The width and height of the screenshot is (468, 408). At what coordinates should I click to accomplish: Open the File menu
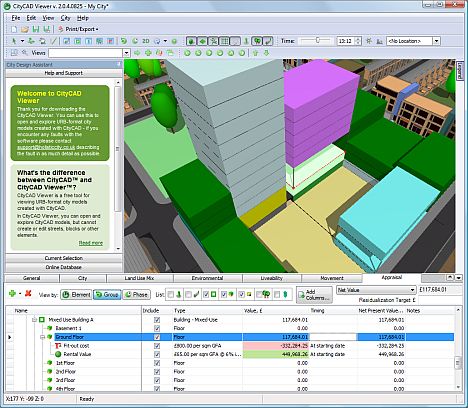(16, 18)
